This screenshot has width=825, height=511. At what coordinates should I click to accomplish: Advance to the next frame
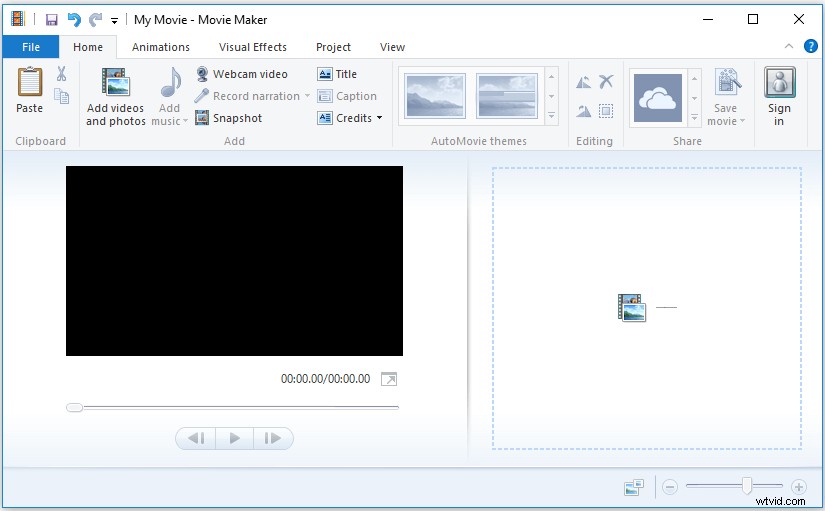[273, 438]
